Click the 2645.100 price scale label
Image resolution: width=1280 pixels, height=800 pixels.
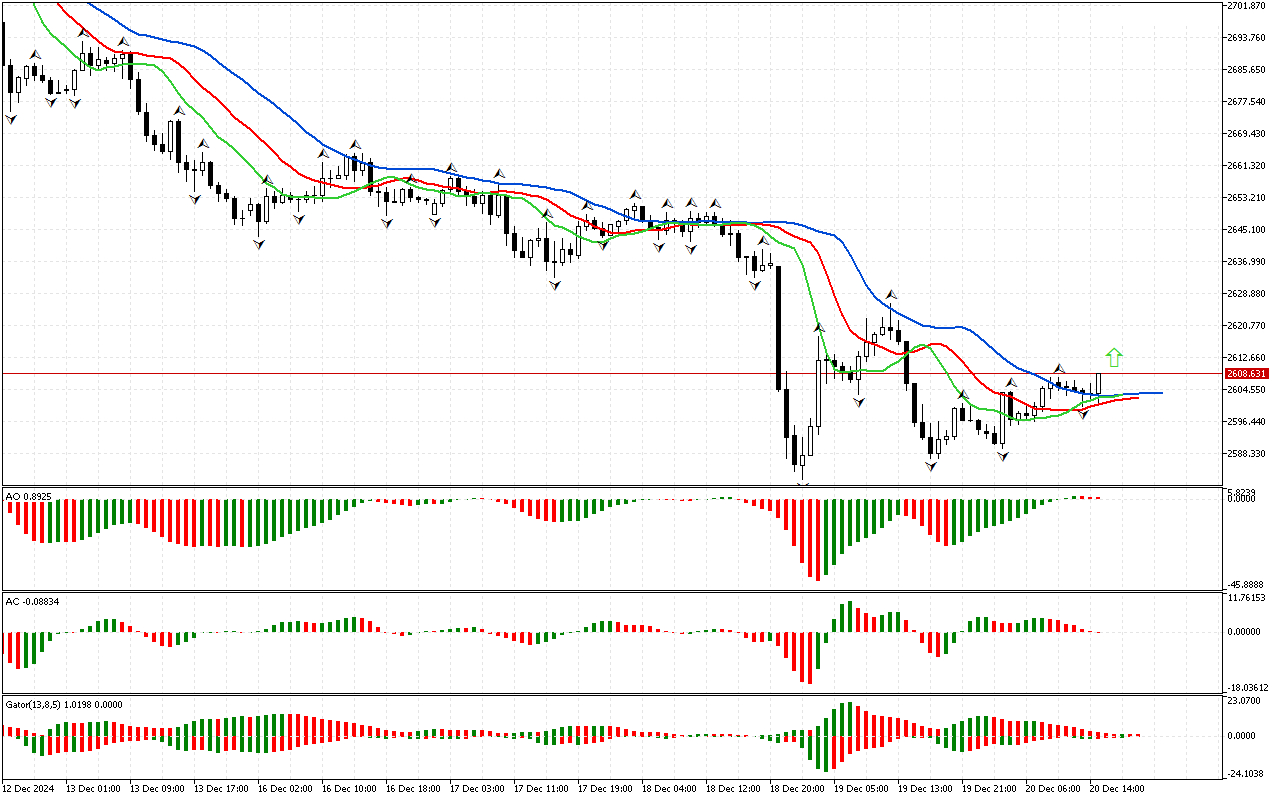[x=1248, y=230]
